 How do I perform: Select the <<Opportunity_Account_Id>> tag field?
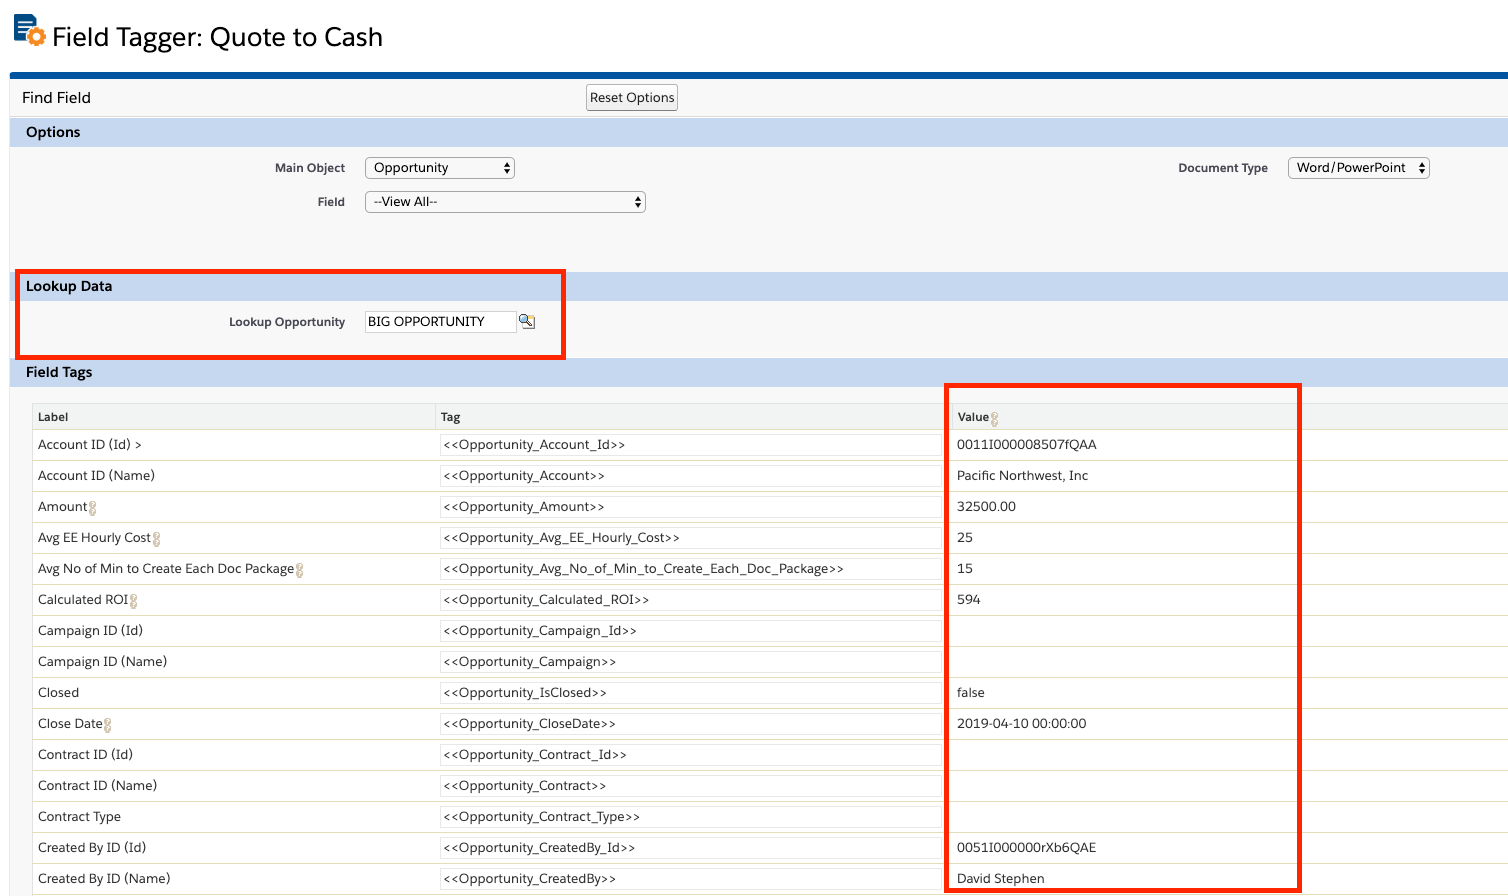[x=691, y=445]
